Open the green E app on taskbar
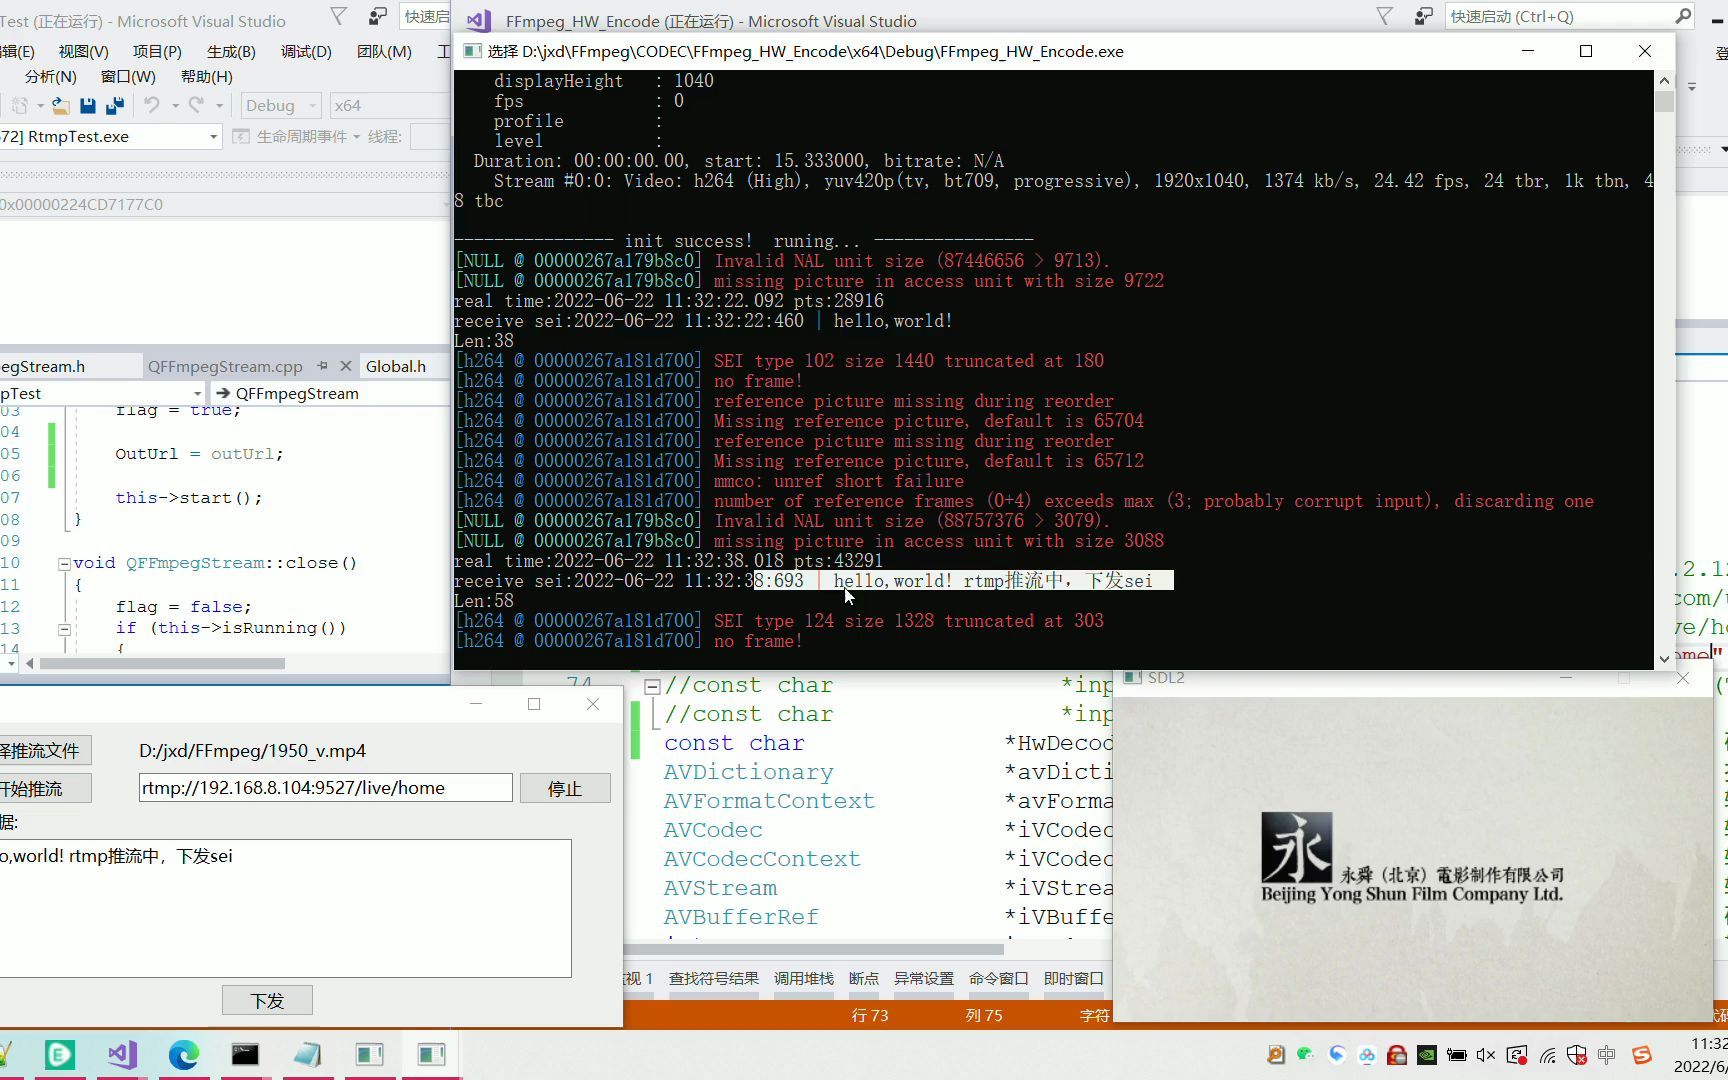 (60, 1054)
